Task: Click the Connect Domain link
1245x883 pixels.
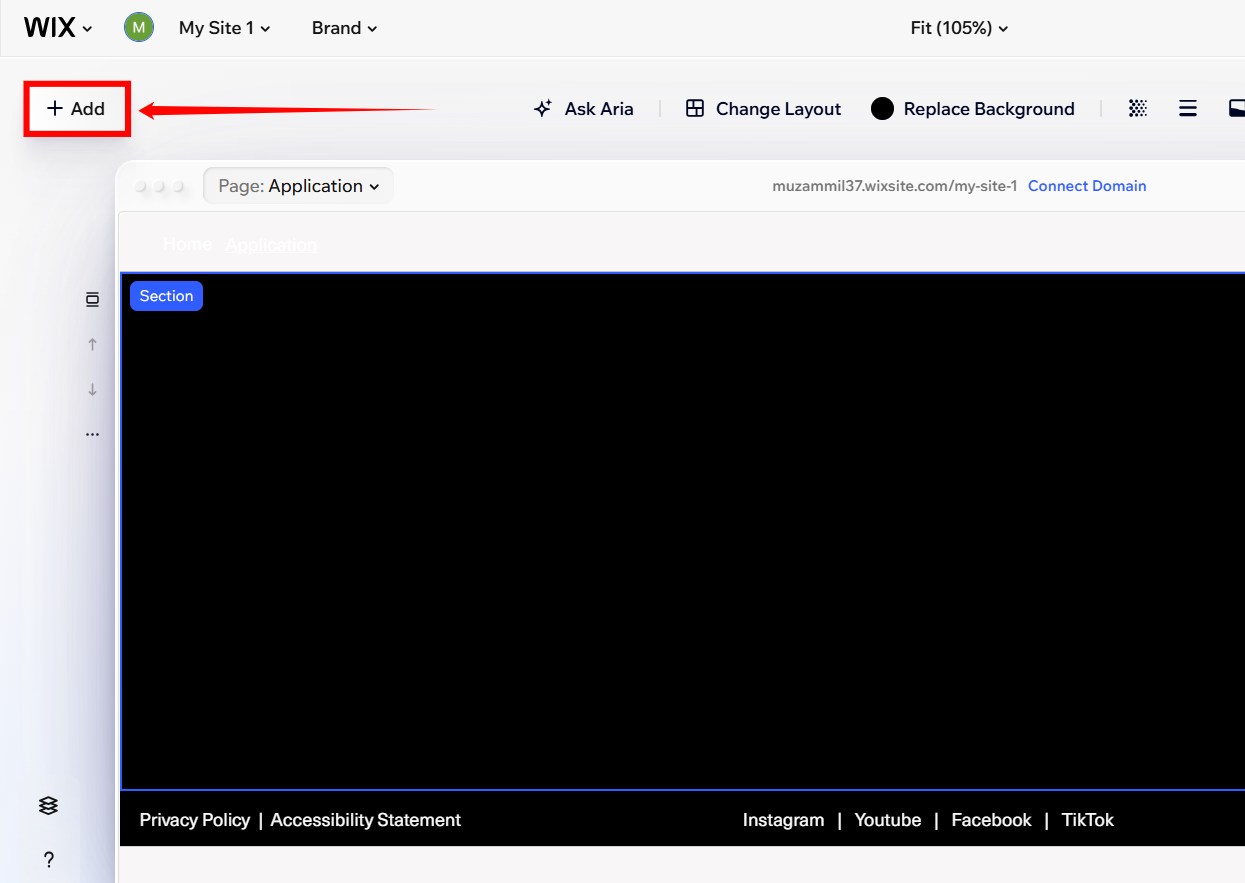Action: (x=1087, y=186)
